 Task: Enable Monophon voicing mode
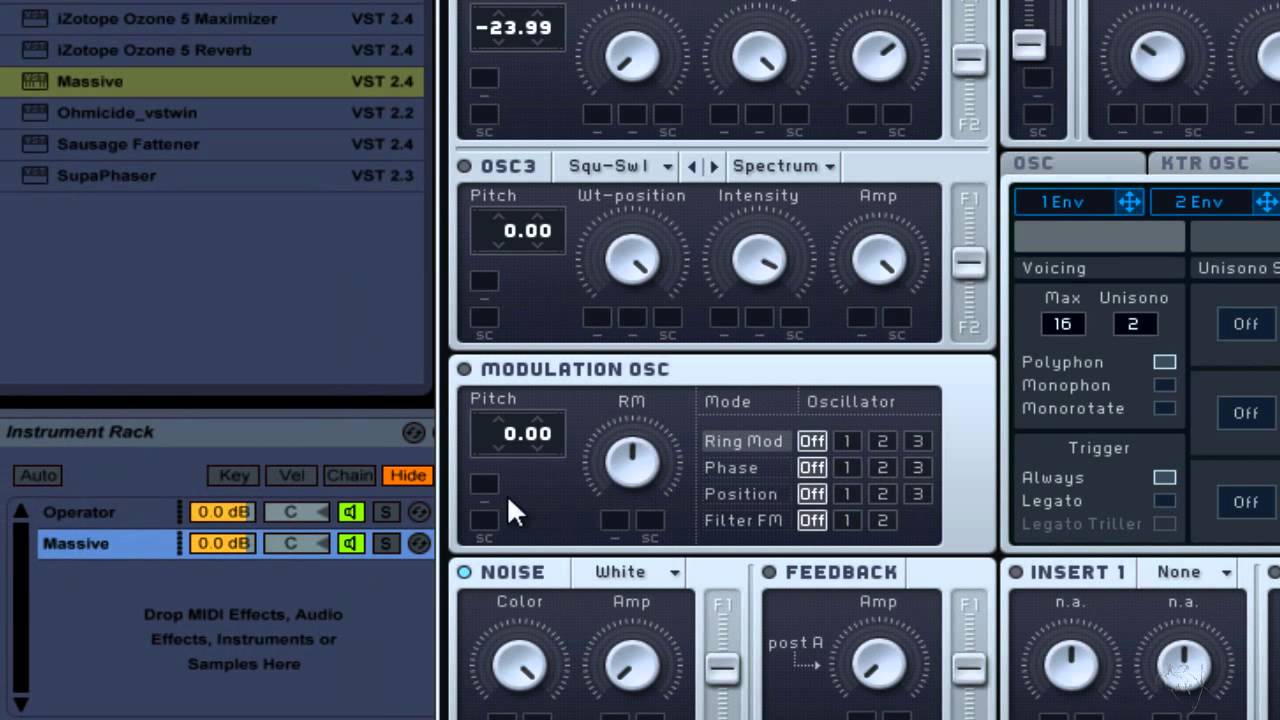click(1164, 385)
